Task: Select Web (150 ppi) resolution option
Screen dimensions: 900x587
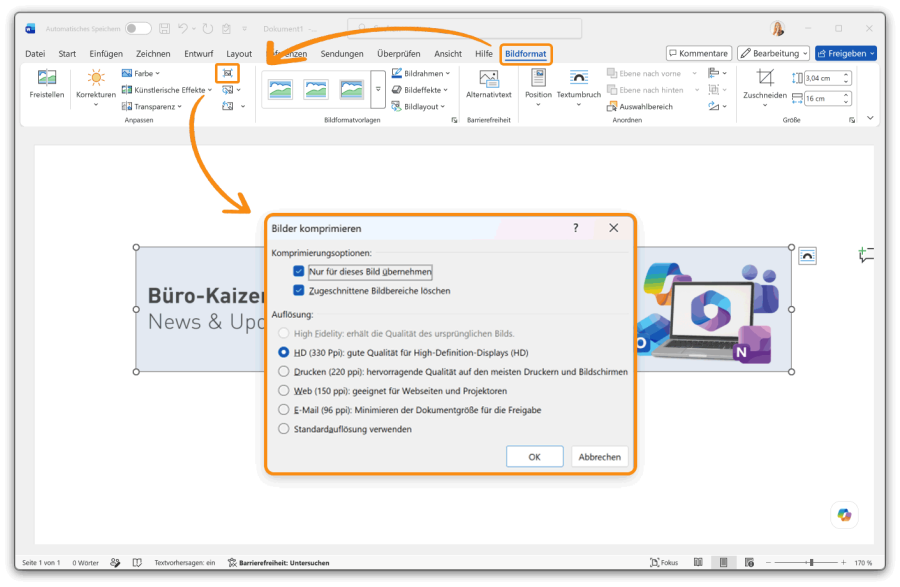Action: coord(283,390)
